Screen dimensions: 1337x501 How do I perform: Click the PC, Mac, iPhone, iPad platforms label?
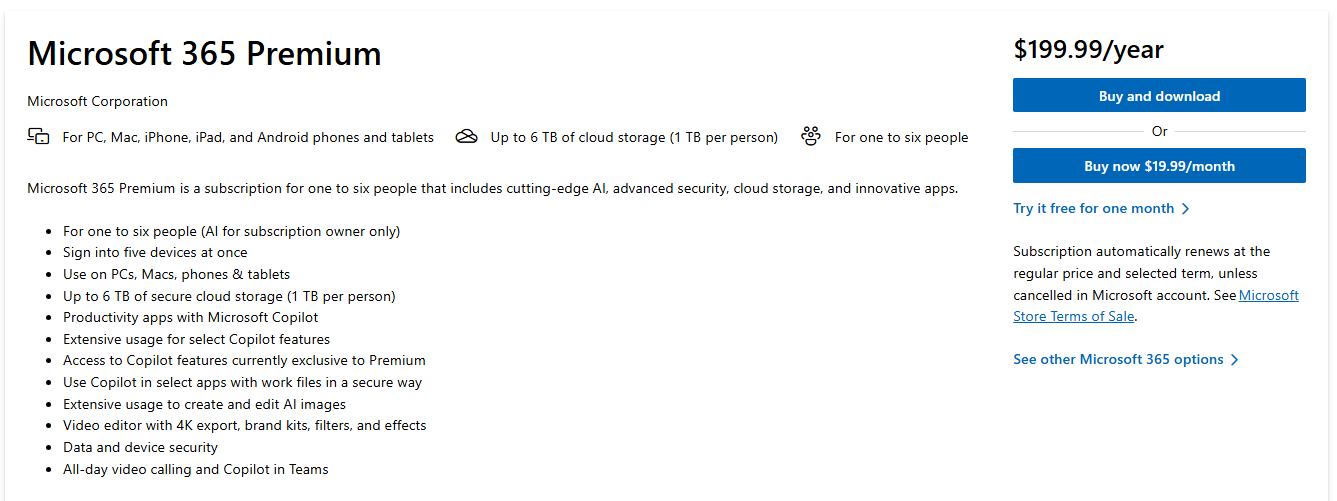[248, 137]
